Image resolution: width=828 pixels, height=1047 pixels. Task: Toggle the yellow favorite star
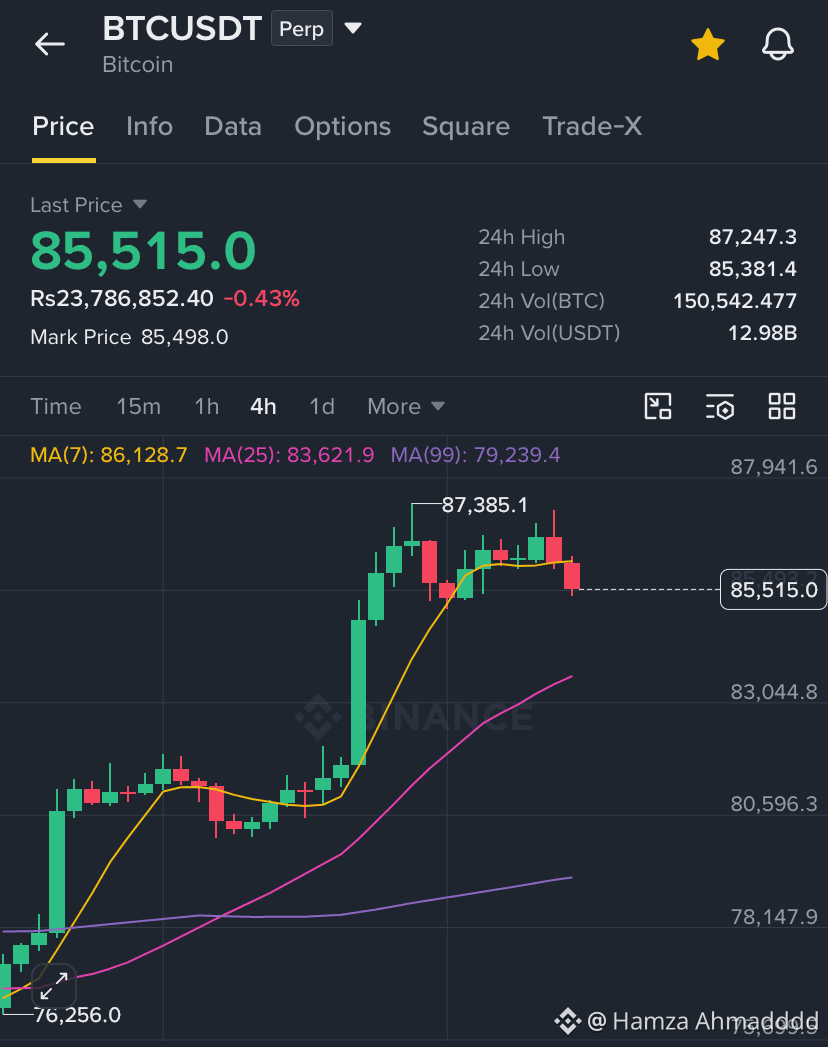[708, 45]
